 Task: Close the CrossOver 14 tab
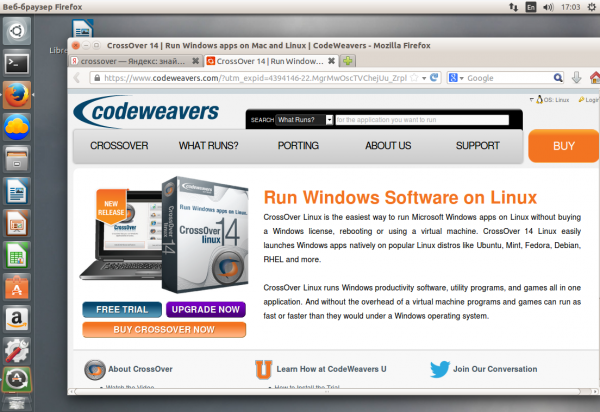[331, 61]
